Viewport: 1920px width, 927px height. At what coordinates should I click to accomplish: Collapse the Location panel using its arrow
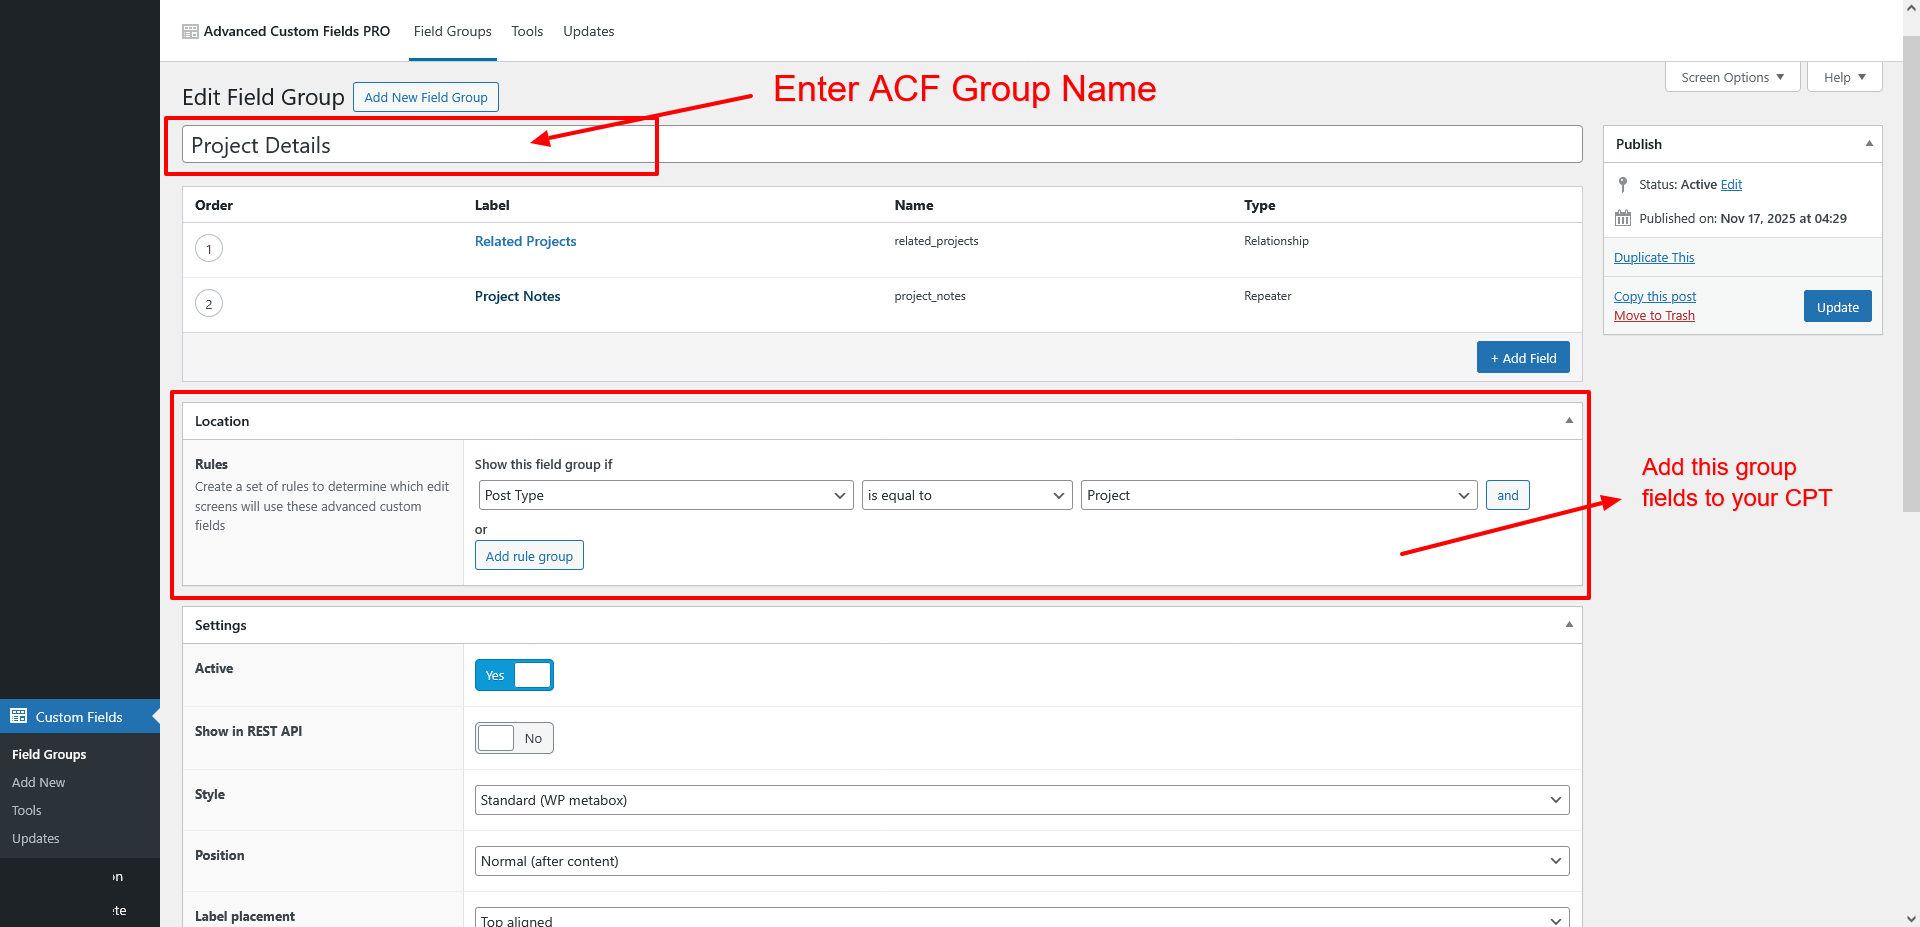pos(1568,421)
